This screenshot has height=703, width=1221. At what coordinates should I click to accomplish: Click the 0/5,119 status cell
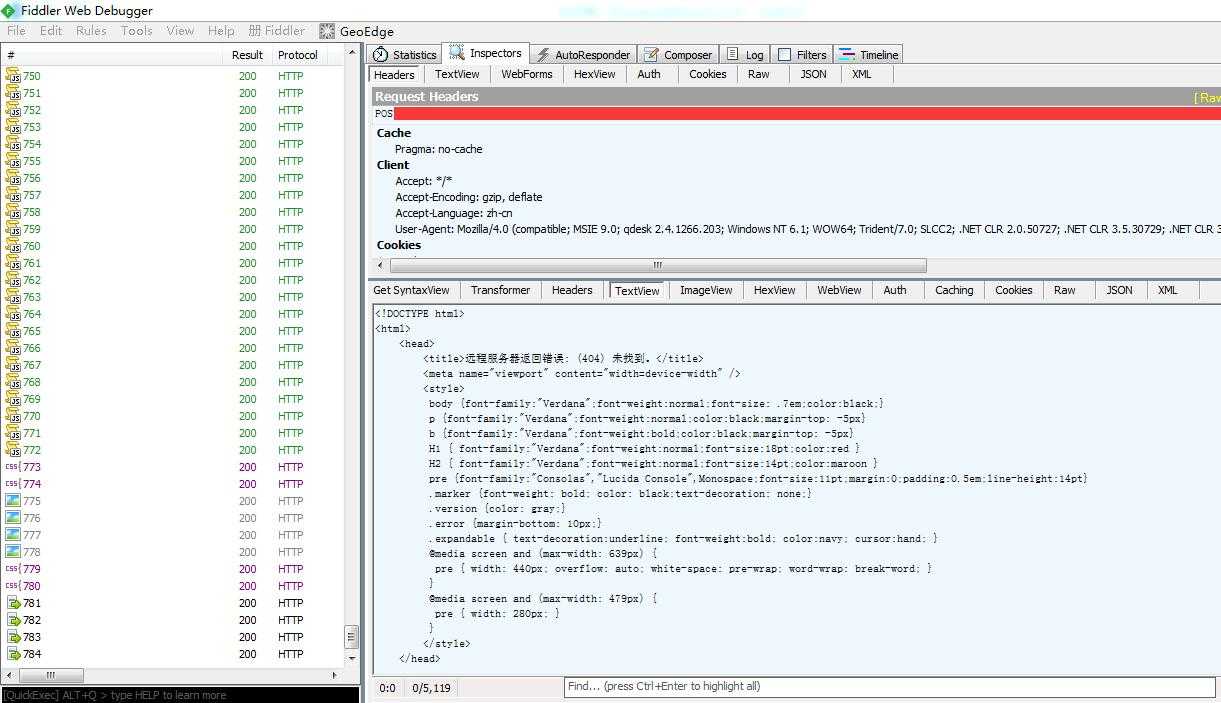(x=431, y=688)
